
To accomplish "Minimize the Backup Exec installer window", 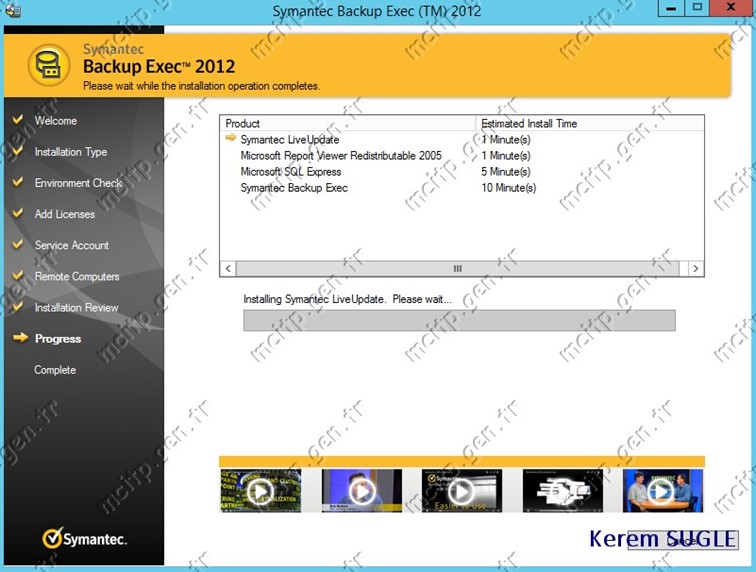I will pos(671,8).
